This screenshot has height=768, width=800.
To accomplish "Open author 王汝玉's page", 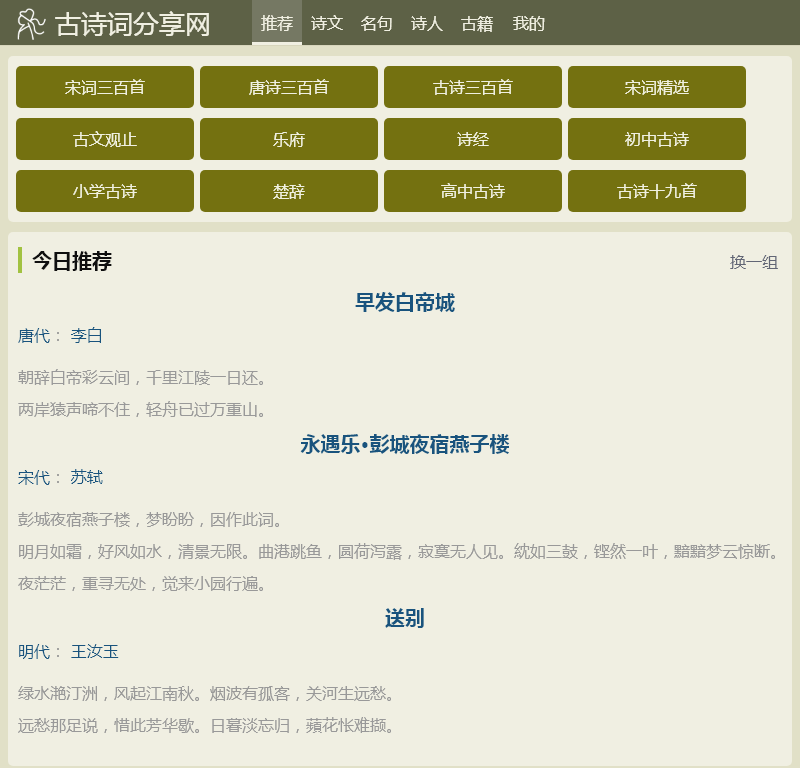I will pos(94,652).
